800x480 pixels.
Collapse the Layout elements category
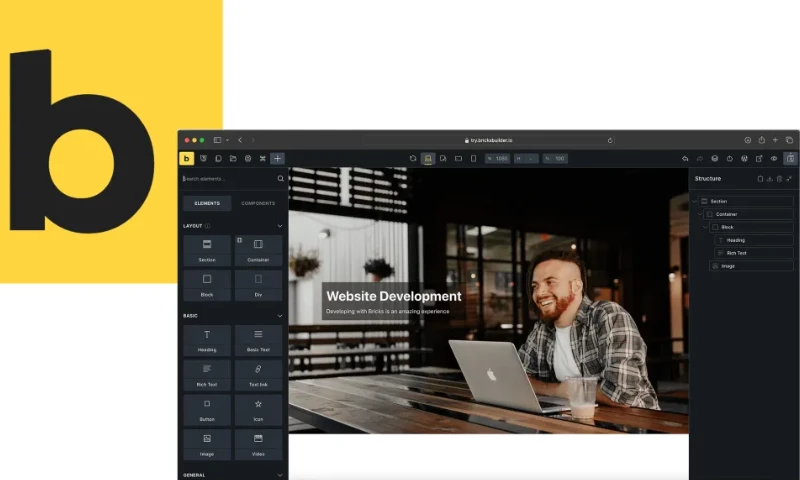tap(280, 226)
